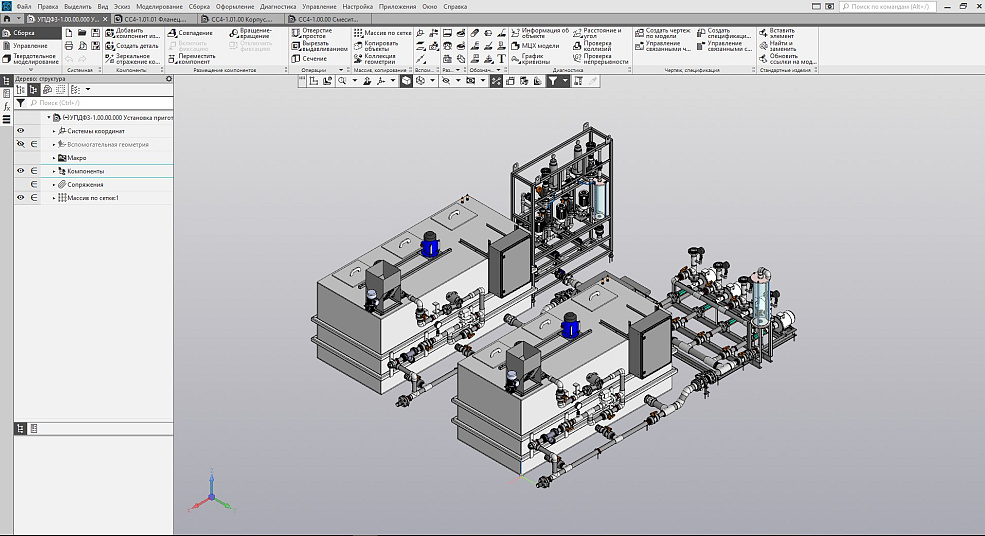Click the Вставить элемент button
Image resolution: width=985 pixels, height=536 pixels.
[781, 33]
